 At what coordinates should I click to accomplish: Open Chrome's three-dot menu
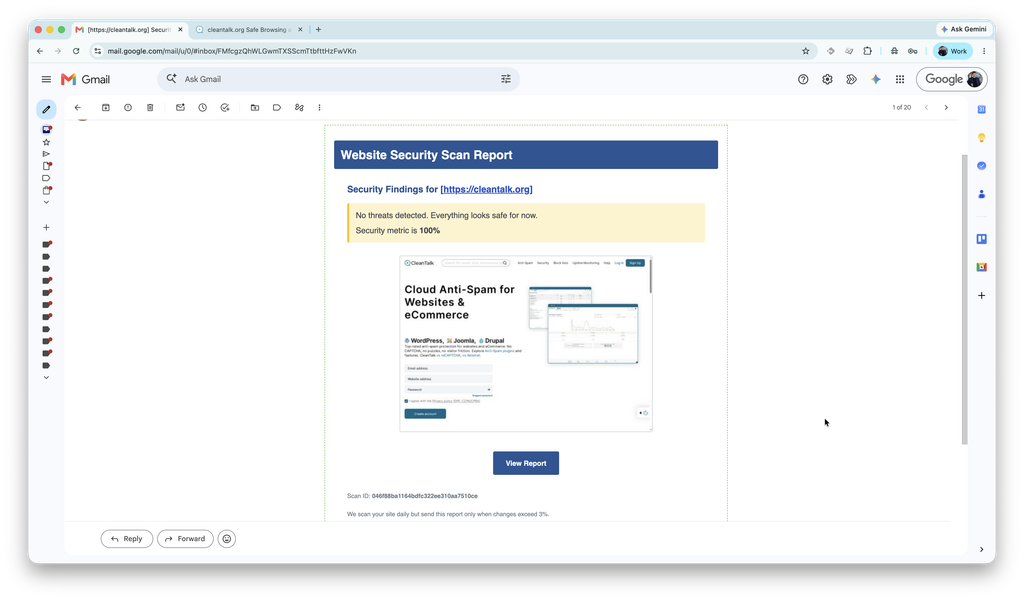pos(984,51)
